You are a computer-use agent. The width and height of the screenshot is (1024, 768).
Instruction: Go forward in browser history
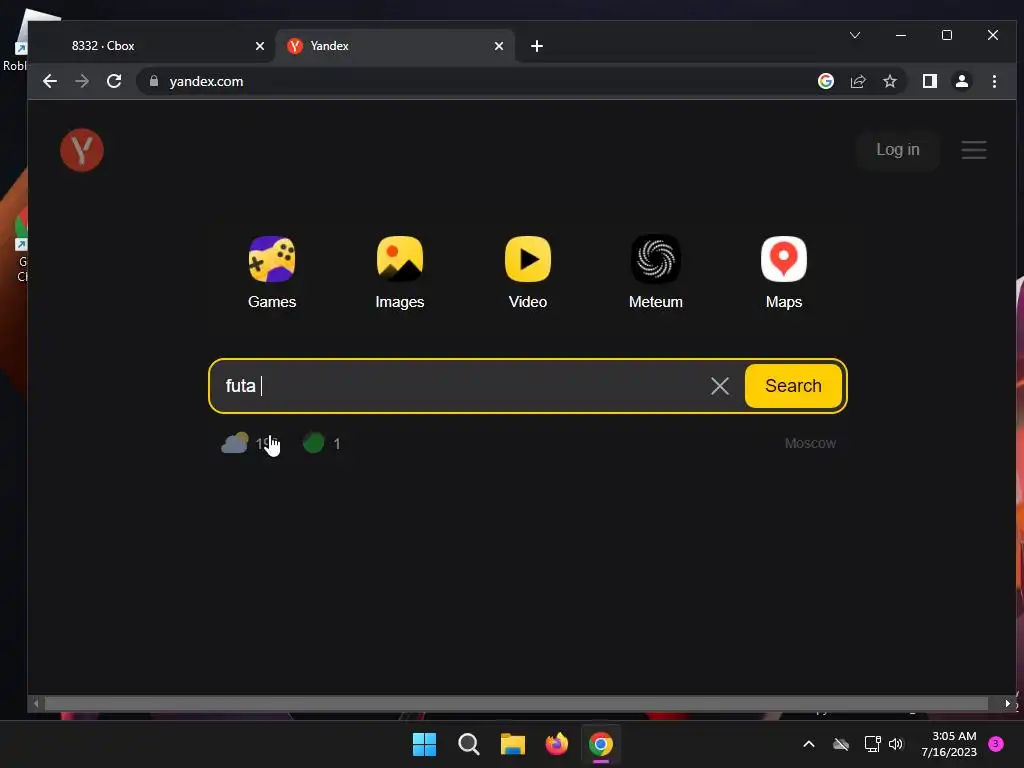[x=82, y=81]
